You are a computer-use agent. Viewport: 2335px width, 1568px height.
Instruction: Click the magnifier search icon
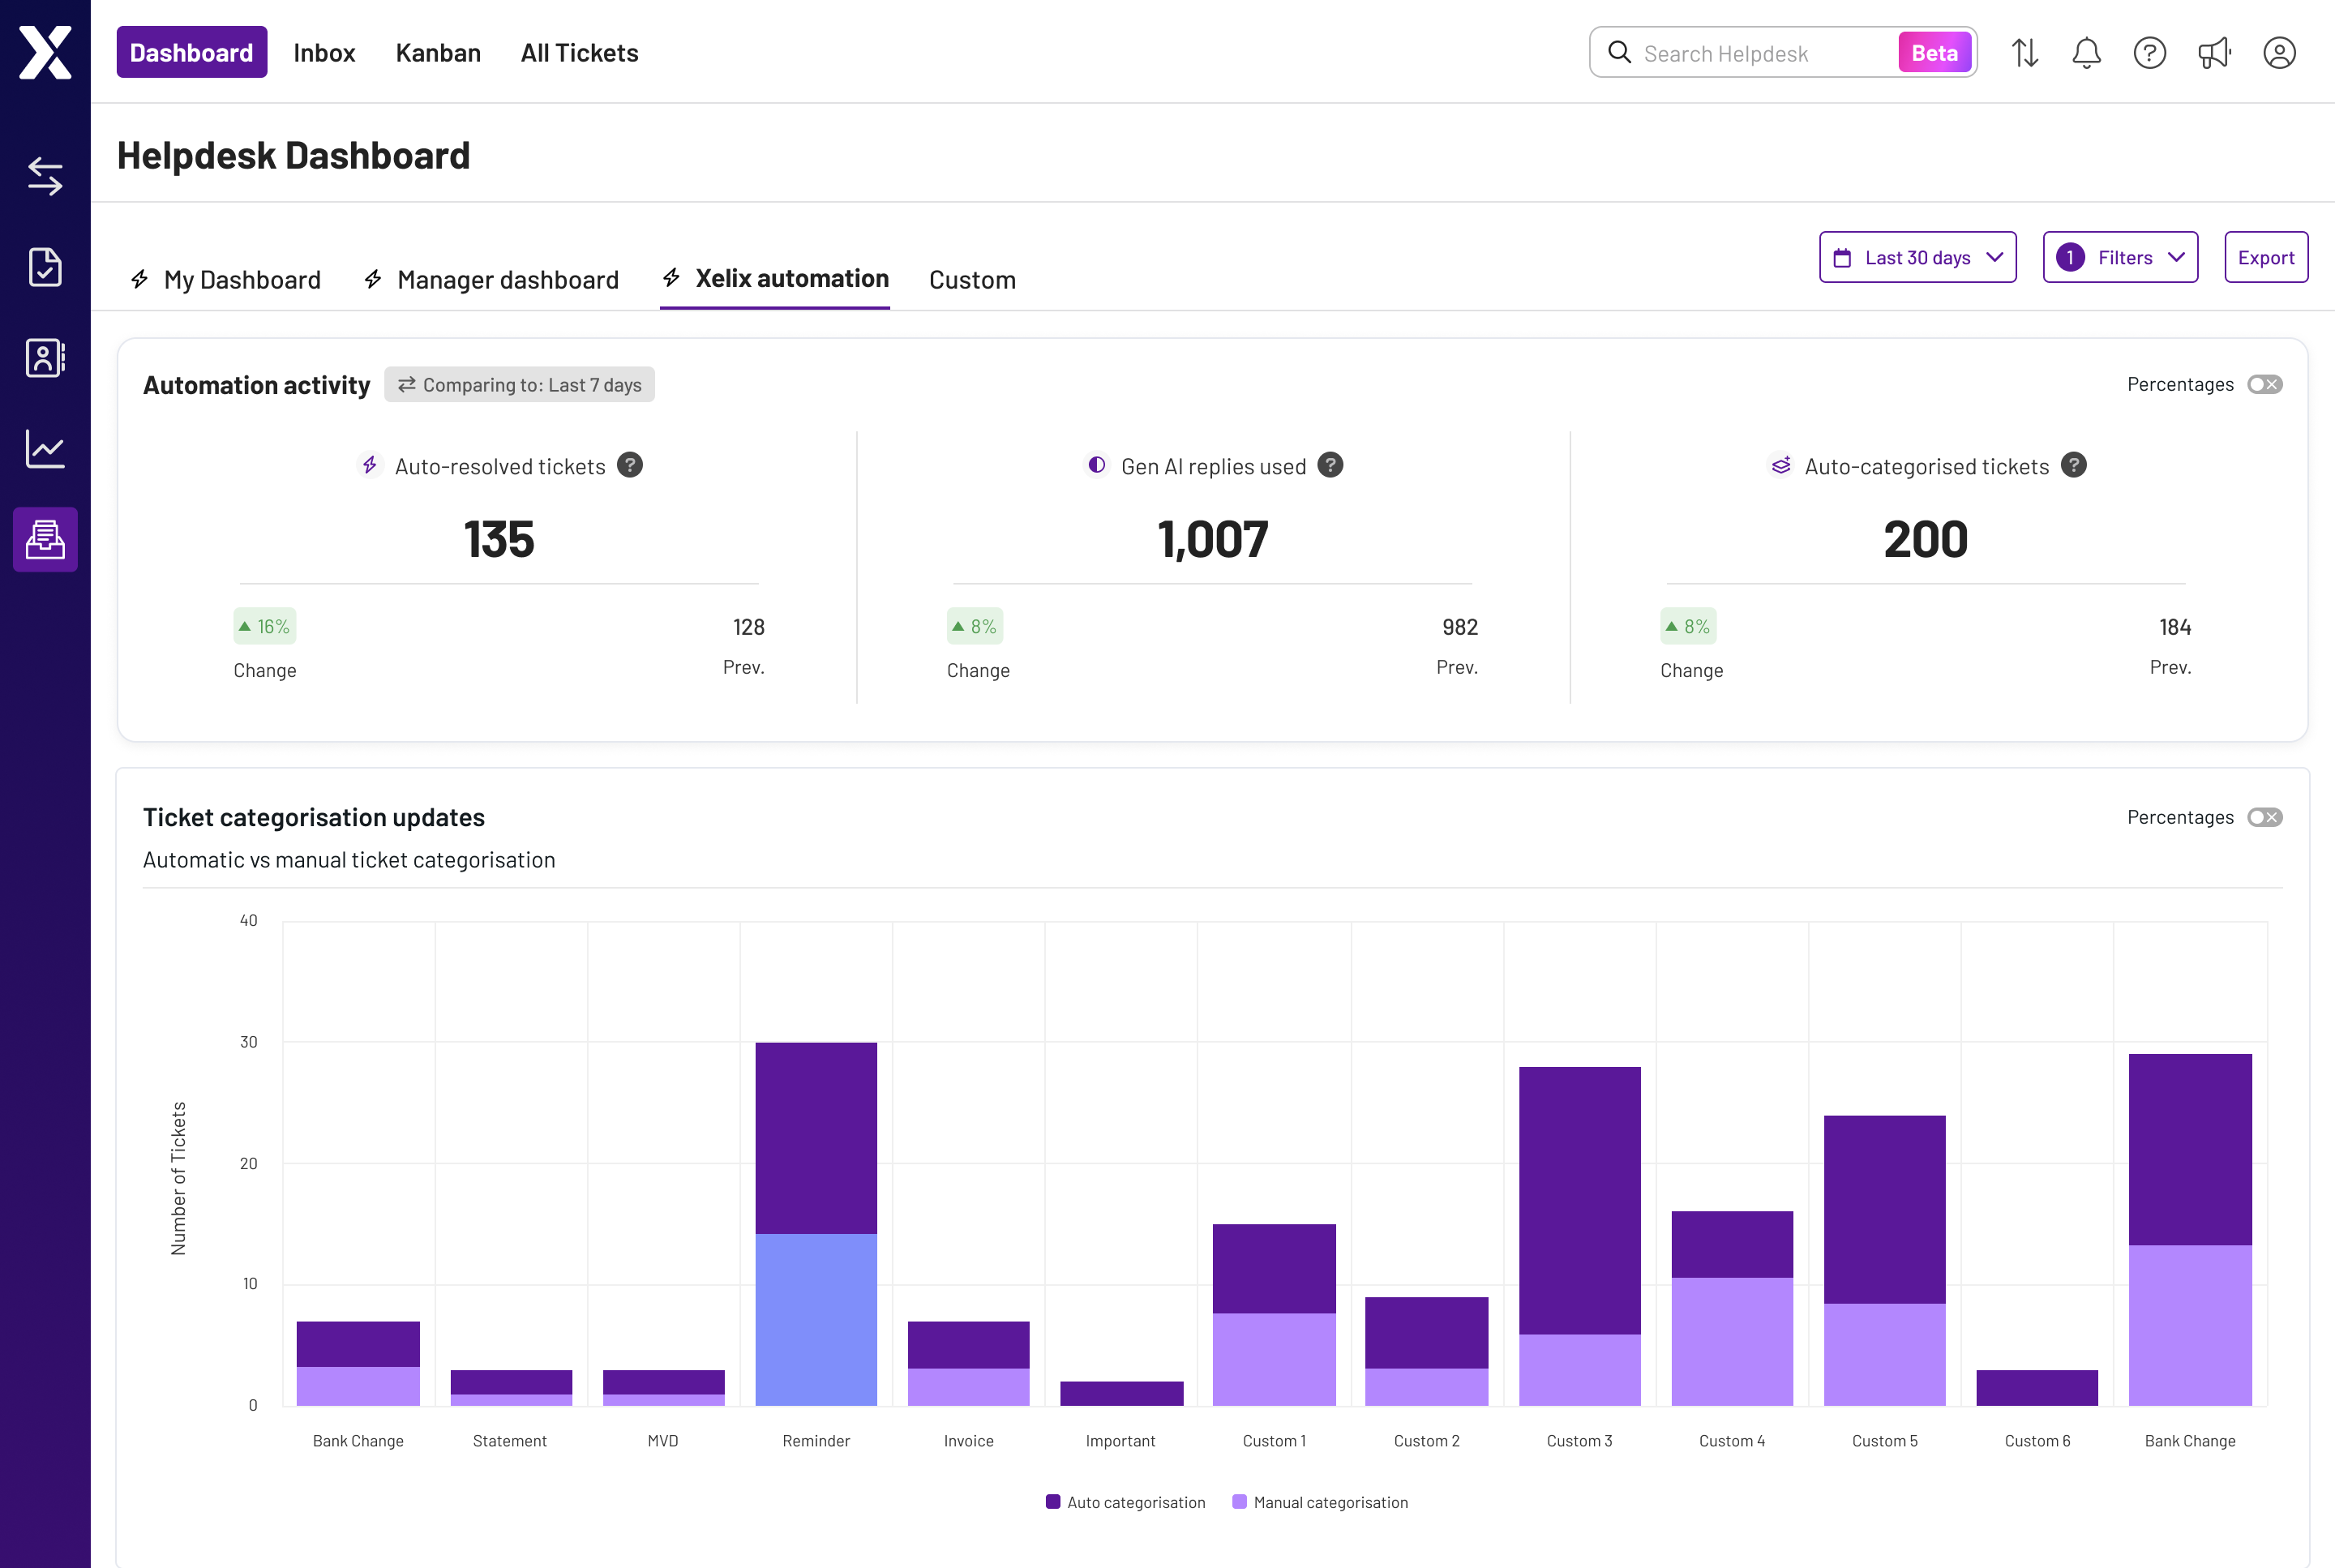1619,52
